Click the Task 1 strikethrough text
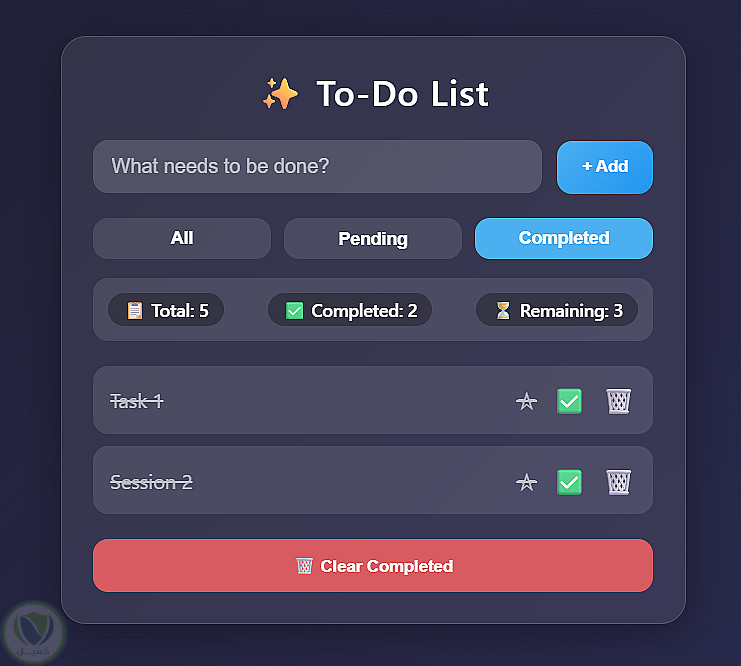The height and width of the screenshot is (666, 741). coord(137,401)
